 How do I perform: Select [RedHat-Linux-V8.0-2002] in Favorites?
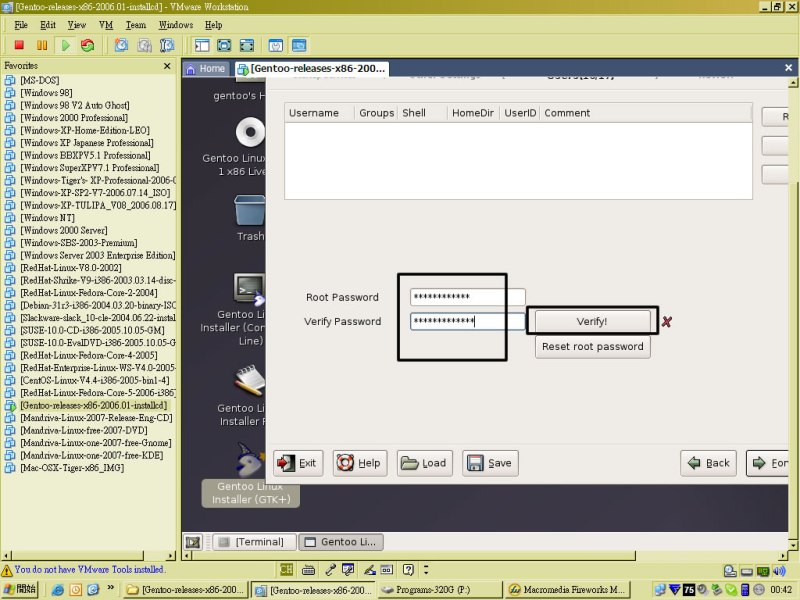71,268
